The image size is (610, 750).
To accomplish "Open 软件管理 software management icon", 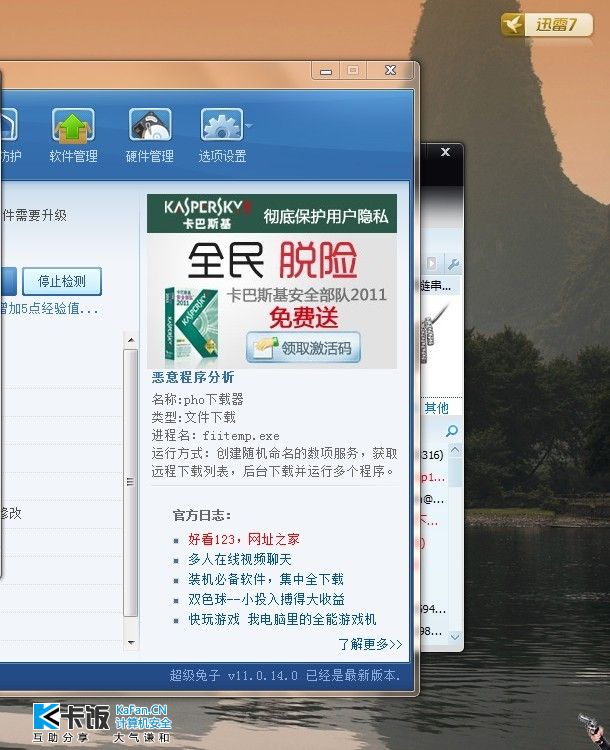I will pyautogui.click(x=73, y=135).
